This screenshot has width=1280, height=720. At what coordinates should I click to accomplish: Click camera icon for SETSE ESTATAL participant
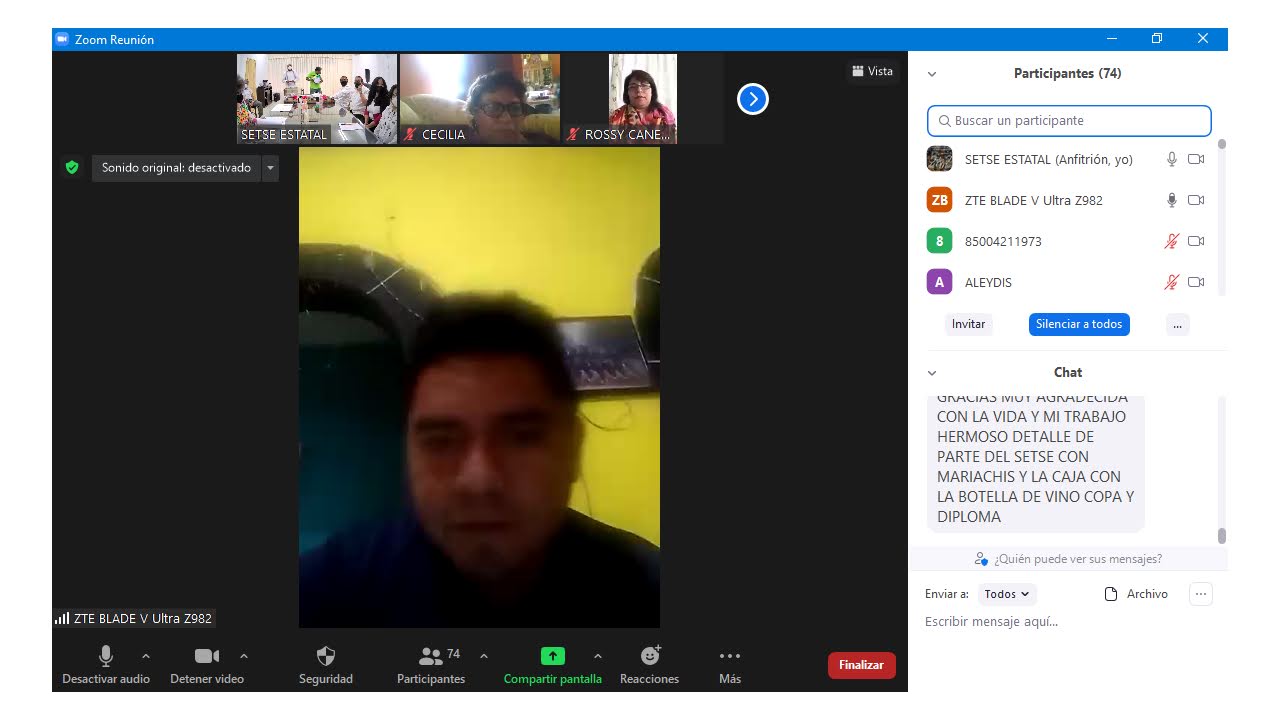[1196, 159]
